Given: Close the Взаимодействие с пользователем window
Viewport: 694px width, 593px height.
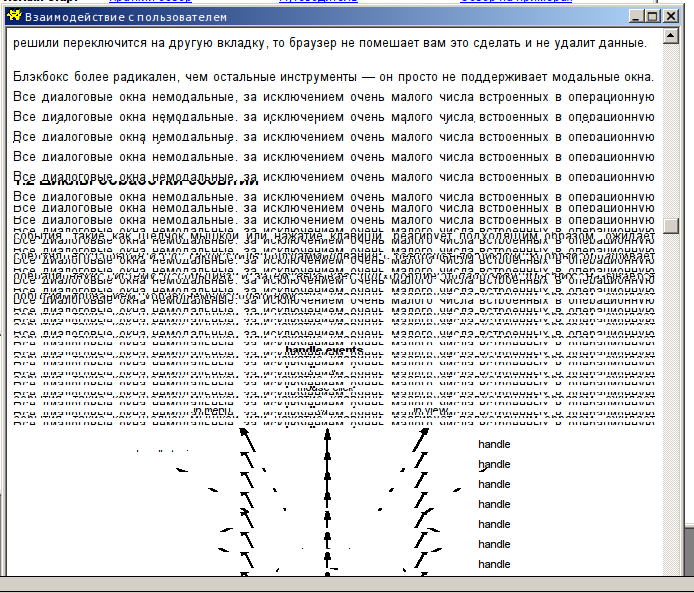Looking at the screenshot, I should (x=671, y=17).
